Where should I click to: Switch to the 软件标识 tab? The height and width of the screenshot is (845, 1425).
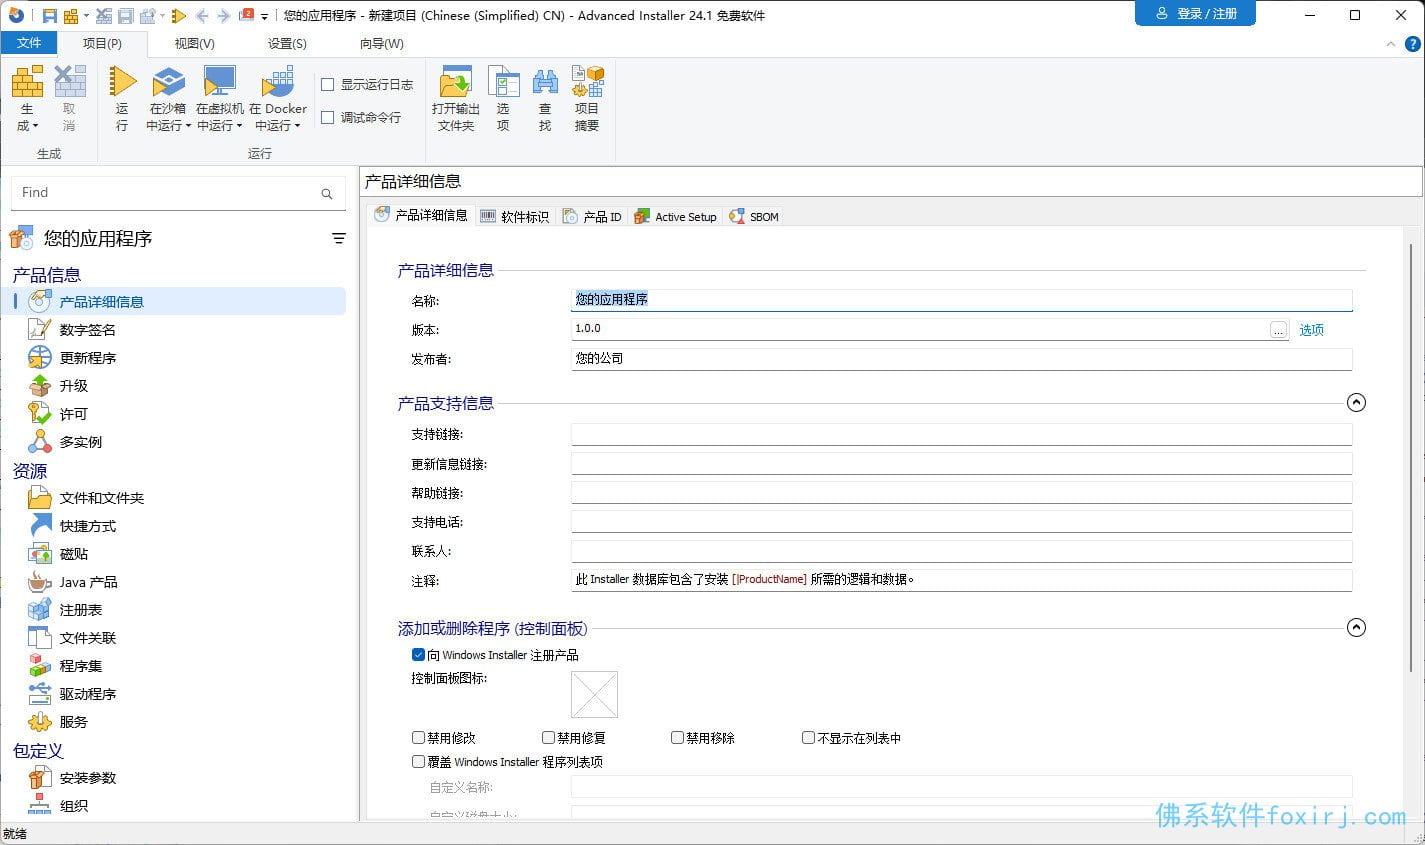[x=515, y=216]
